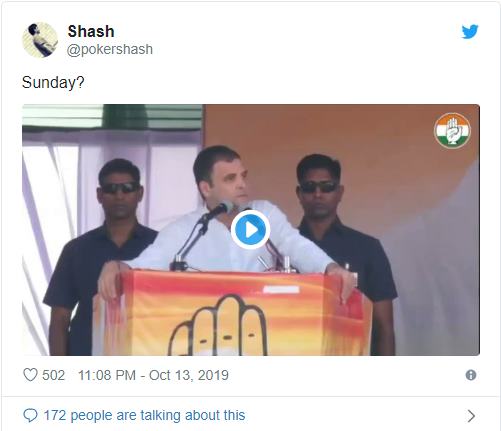Image resolution: width=501 pixels, height=431 pixels.
Task: Like the tweet with heart icon
Action: (30, 375)
